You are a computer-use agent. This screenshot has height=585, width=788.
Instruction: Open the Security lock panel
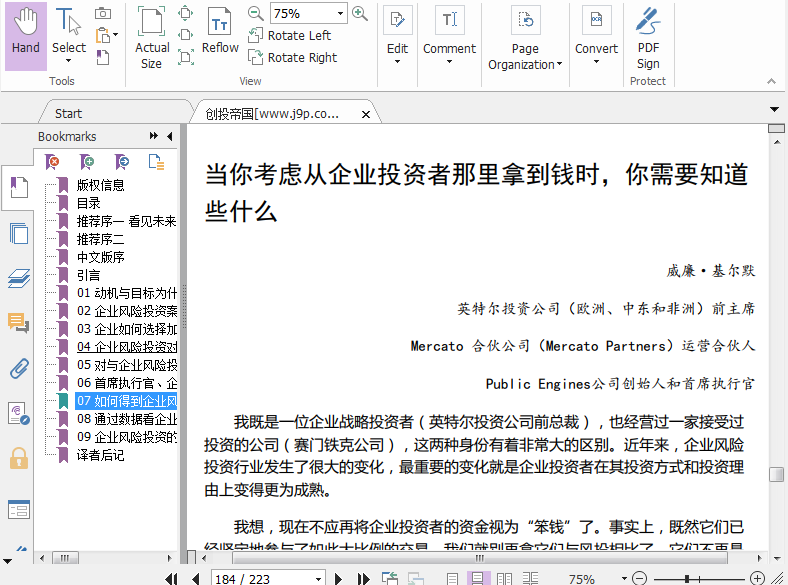(18, 458)
